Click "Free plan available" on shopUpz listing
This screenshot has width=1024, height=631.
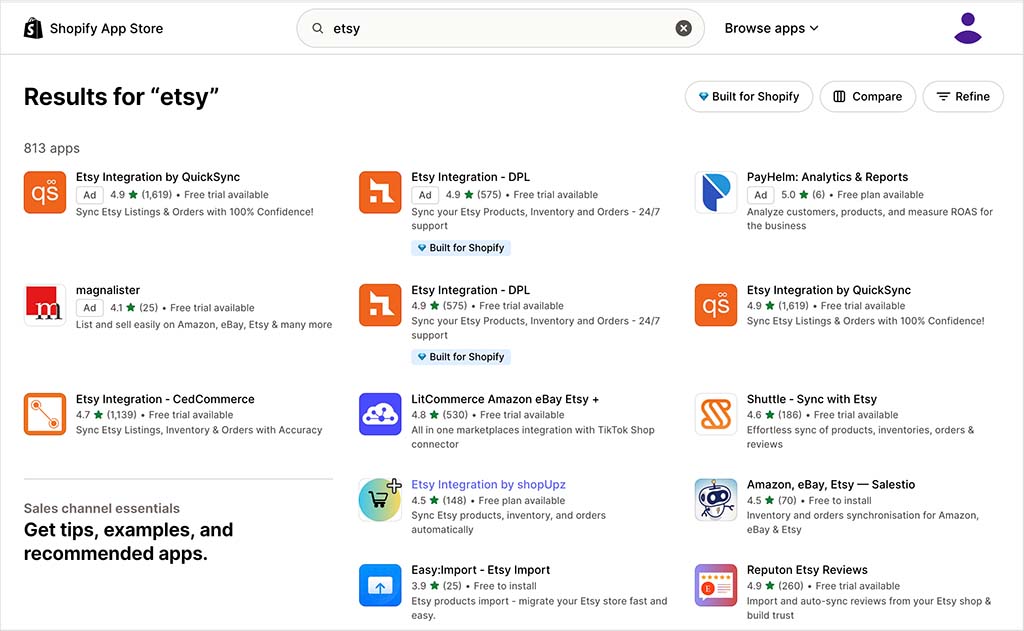(x=522, y=500)
